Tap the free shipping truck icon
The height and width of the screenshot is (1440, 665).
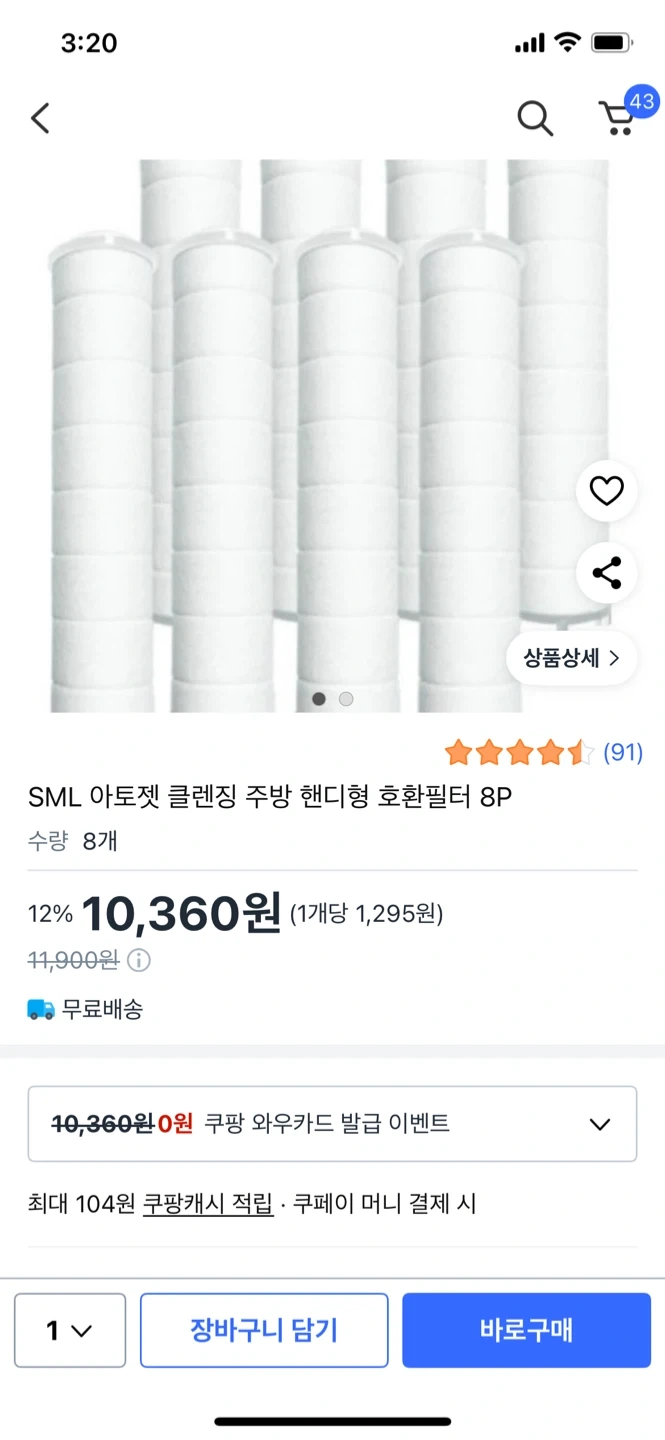[x=41, y=1009]
